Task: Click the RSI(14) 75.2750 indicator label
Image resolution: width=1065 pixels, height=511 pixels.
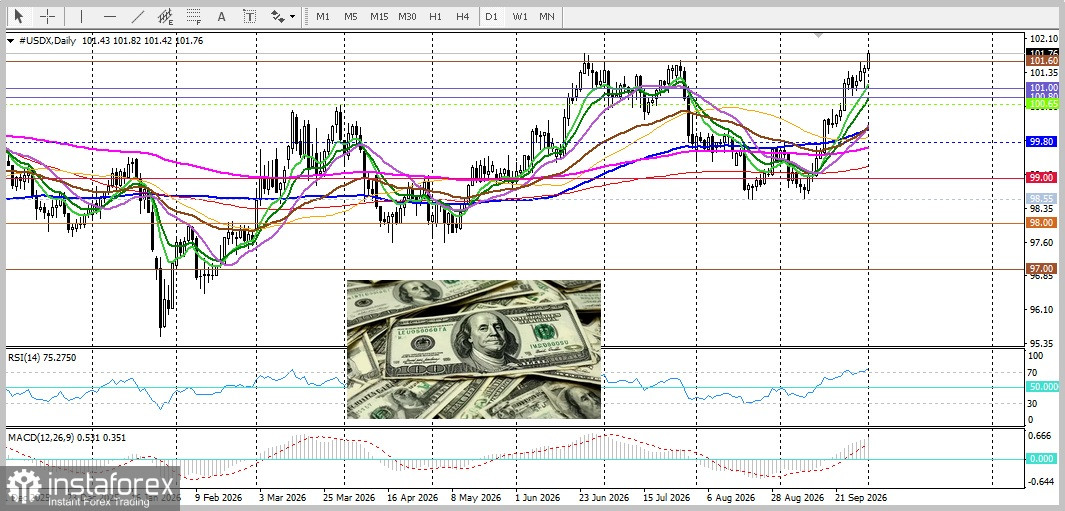Action: pyautogui.click(x=41, y=357)
